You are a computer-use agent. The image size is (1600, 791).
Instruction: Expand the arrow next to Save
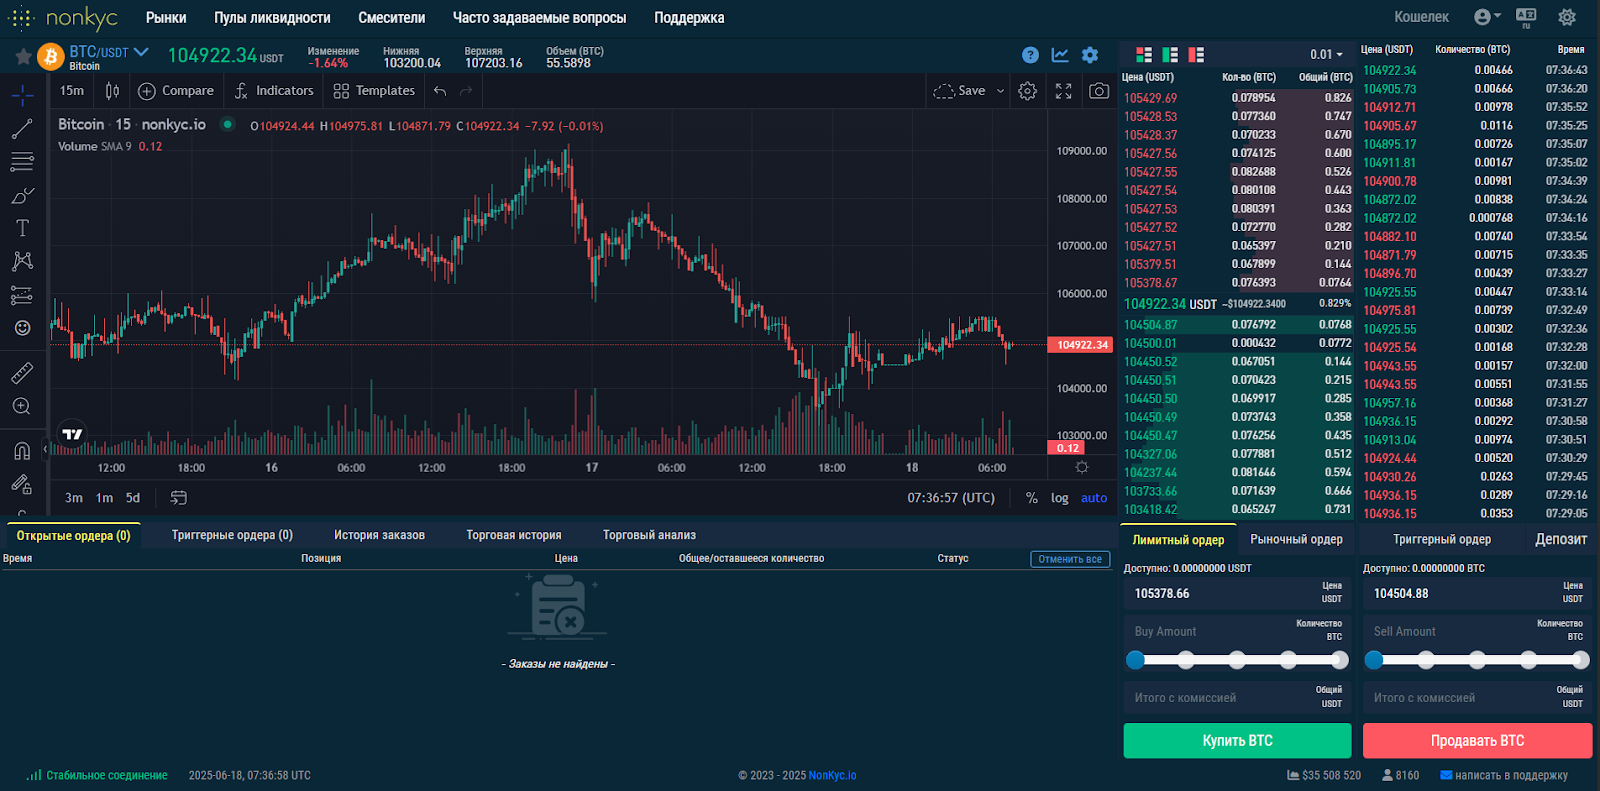[1000, 91]
